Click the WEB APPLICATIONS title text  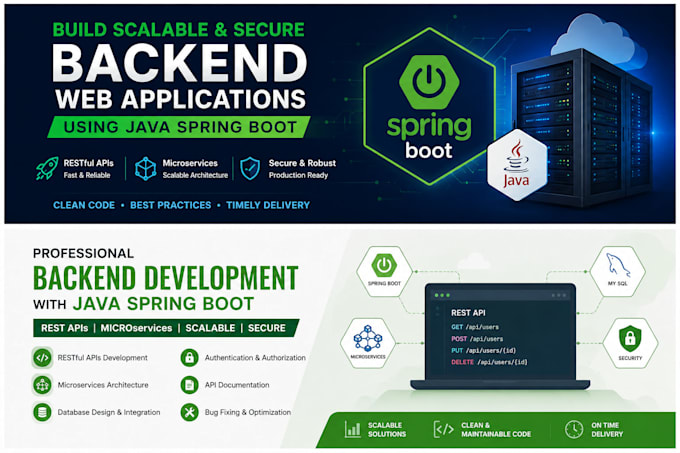[180, 99]
